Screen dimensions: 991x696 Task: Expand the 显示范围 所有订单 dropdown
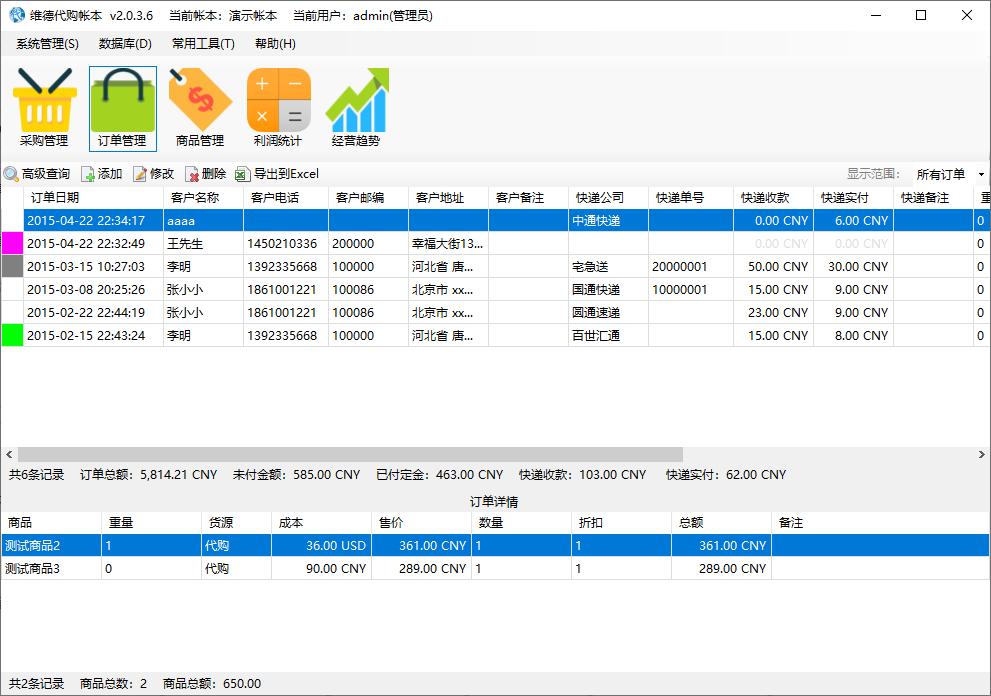coord(980,175)
